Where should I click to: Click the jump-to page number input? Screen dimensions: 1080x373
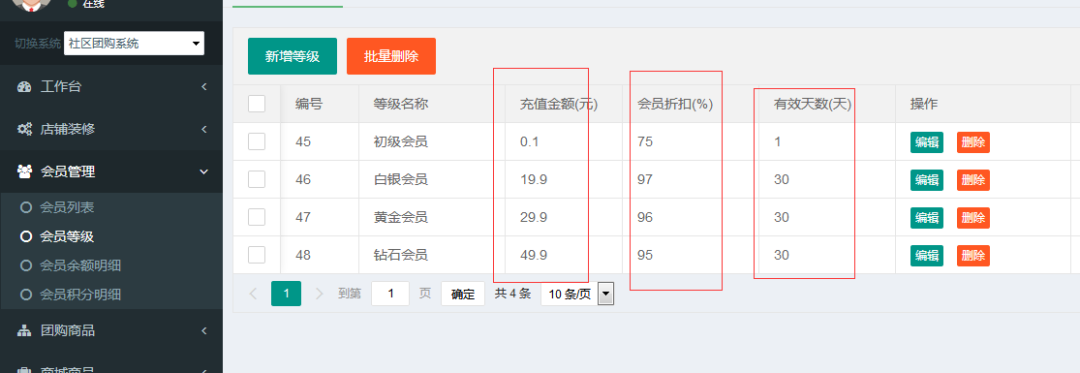tap(391, 294)
